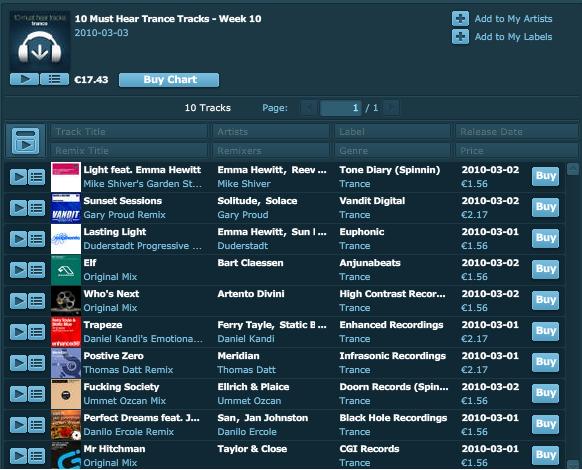Buy Trapeze track
This screenshot has width=582, height=470.
tap(545, 331)
